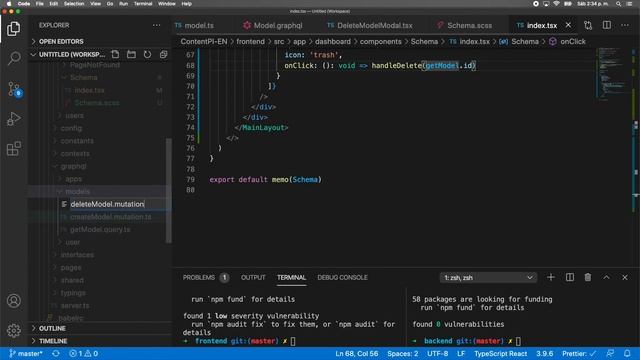
Task: Open the Debug Console tab
Action: [x=342, y=278]
